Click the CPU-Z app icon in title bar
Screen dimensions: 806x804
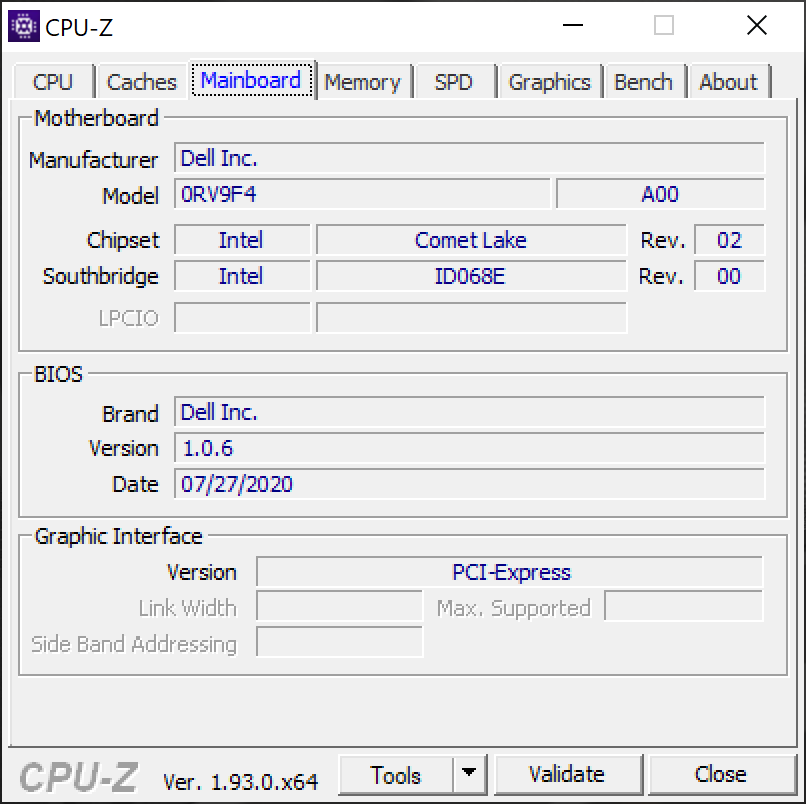[x=24, y=26]
